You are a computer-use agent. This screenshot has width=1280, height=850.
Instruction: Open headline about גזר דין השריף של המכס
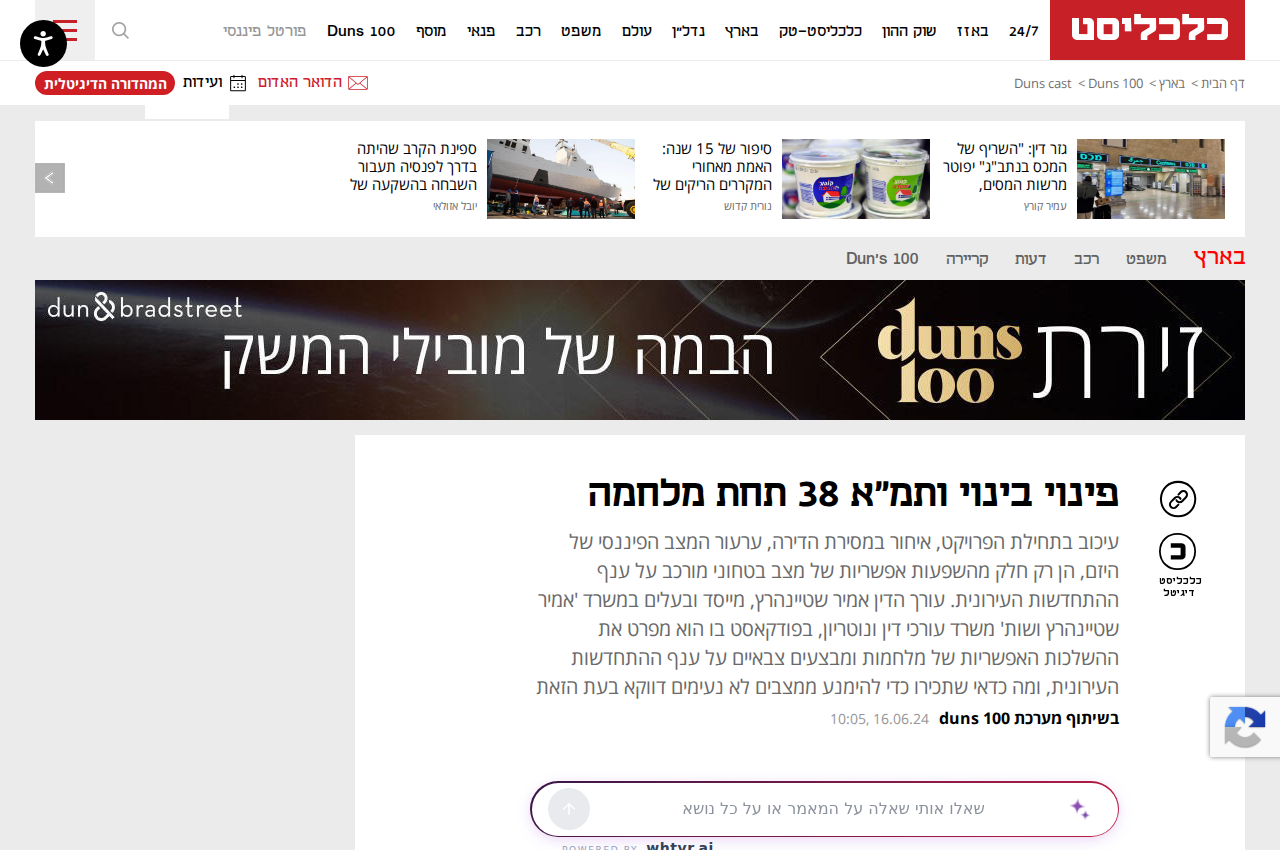(1005, 167)
